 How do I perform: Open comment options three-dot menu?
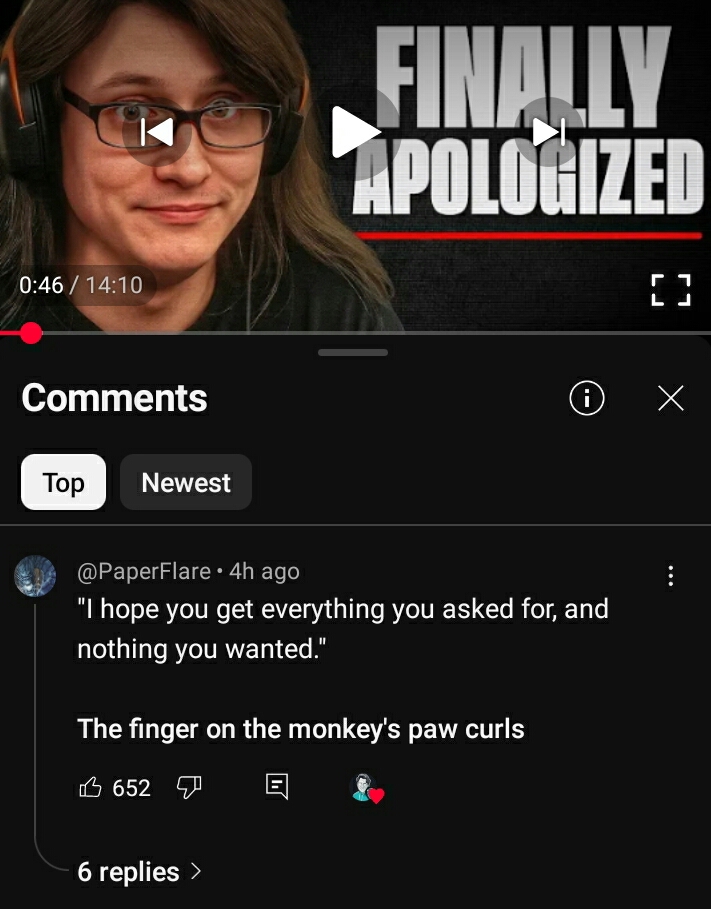pos(670,576)
